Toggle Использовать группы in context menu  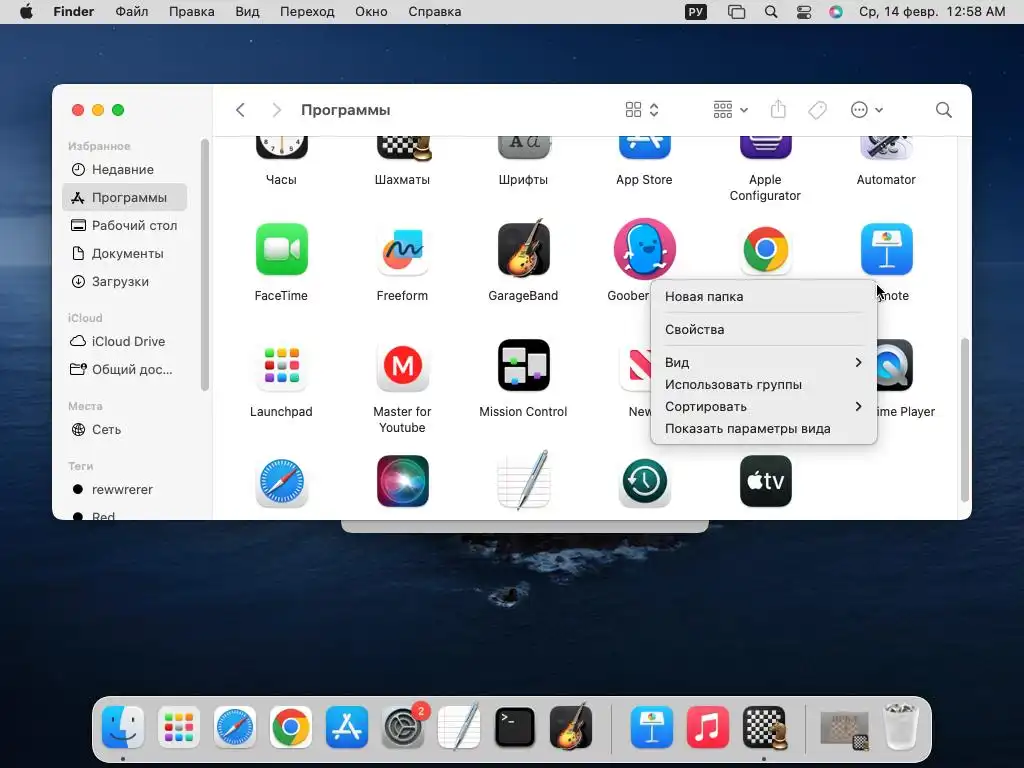point(763,385)
